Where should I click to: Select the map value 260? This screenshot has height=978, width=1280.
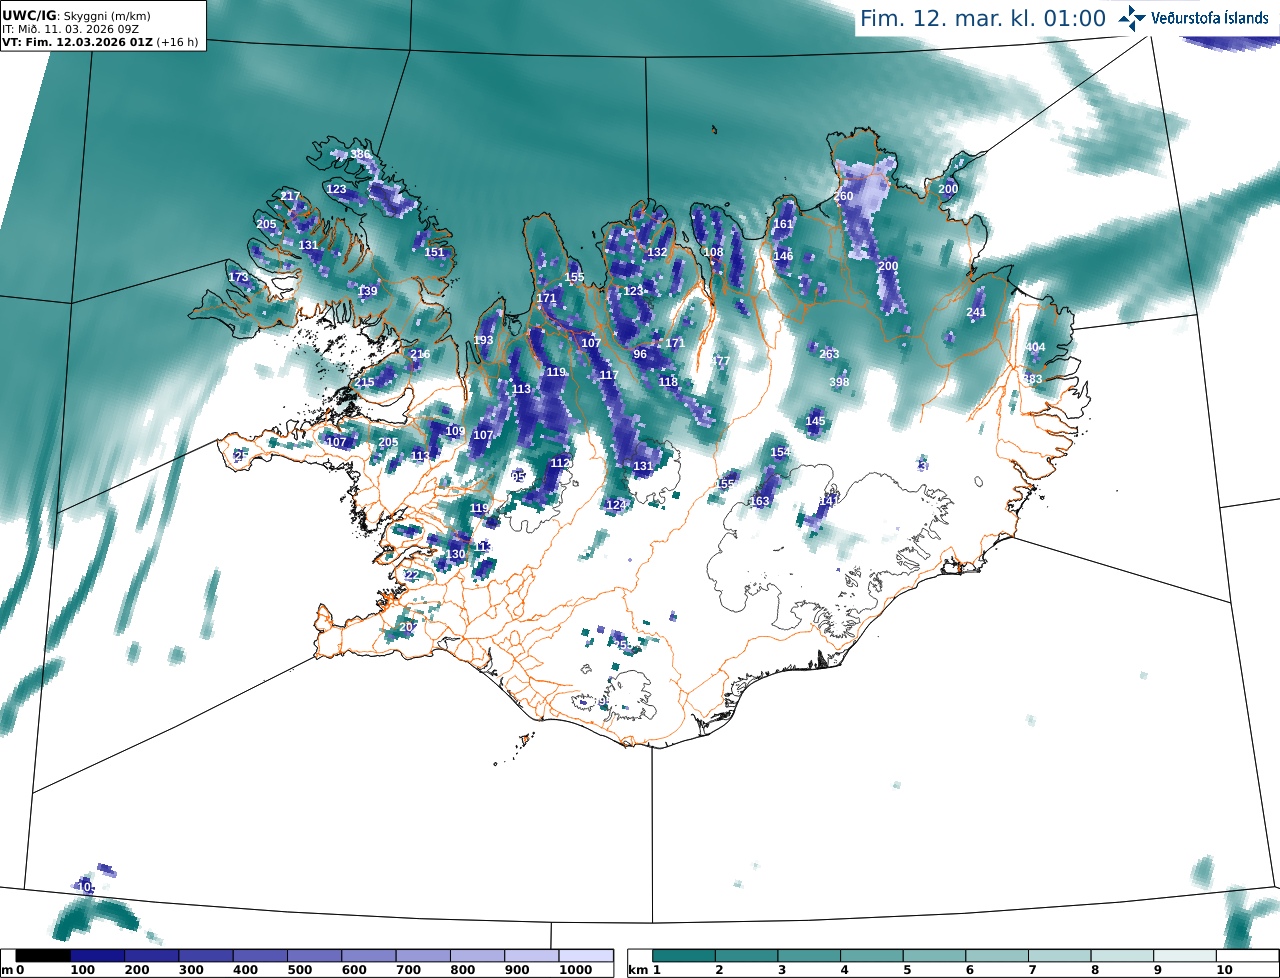tap(844, 196)
